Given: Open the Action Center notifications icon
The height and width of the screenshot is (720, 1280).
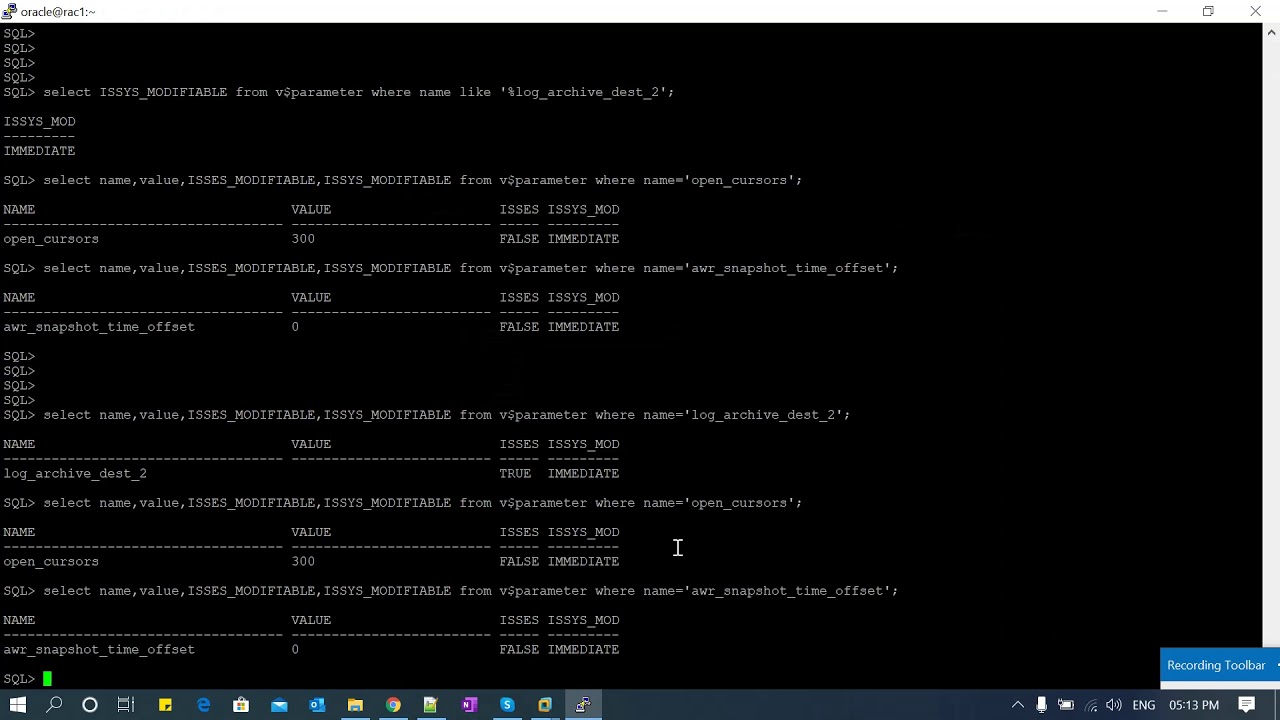Looking at the screenshot, I should (x=1247, y=705).
